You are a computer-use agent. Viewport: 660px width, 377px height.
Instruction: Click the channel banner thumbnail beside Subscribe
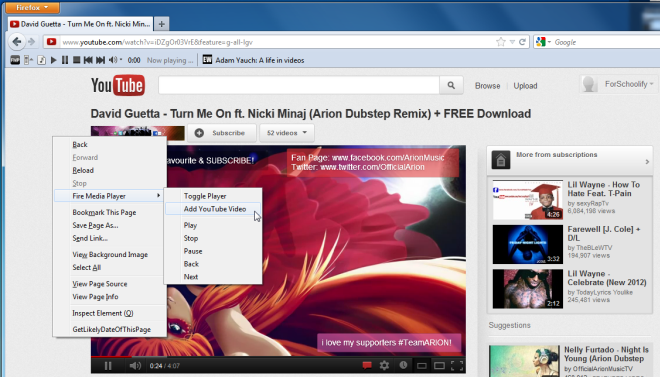pos(138,133)
